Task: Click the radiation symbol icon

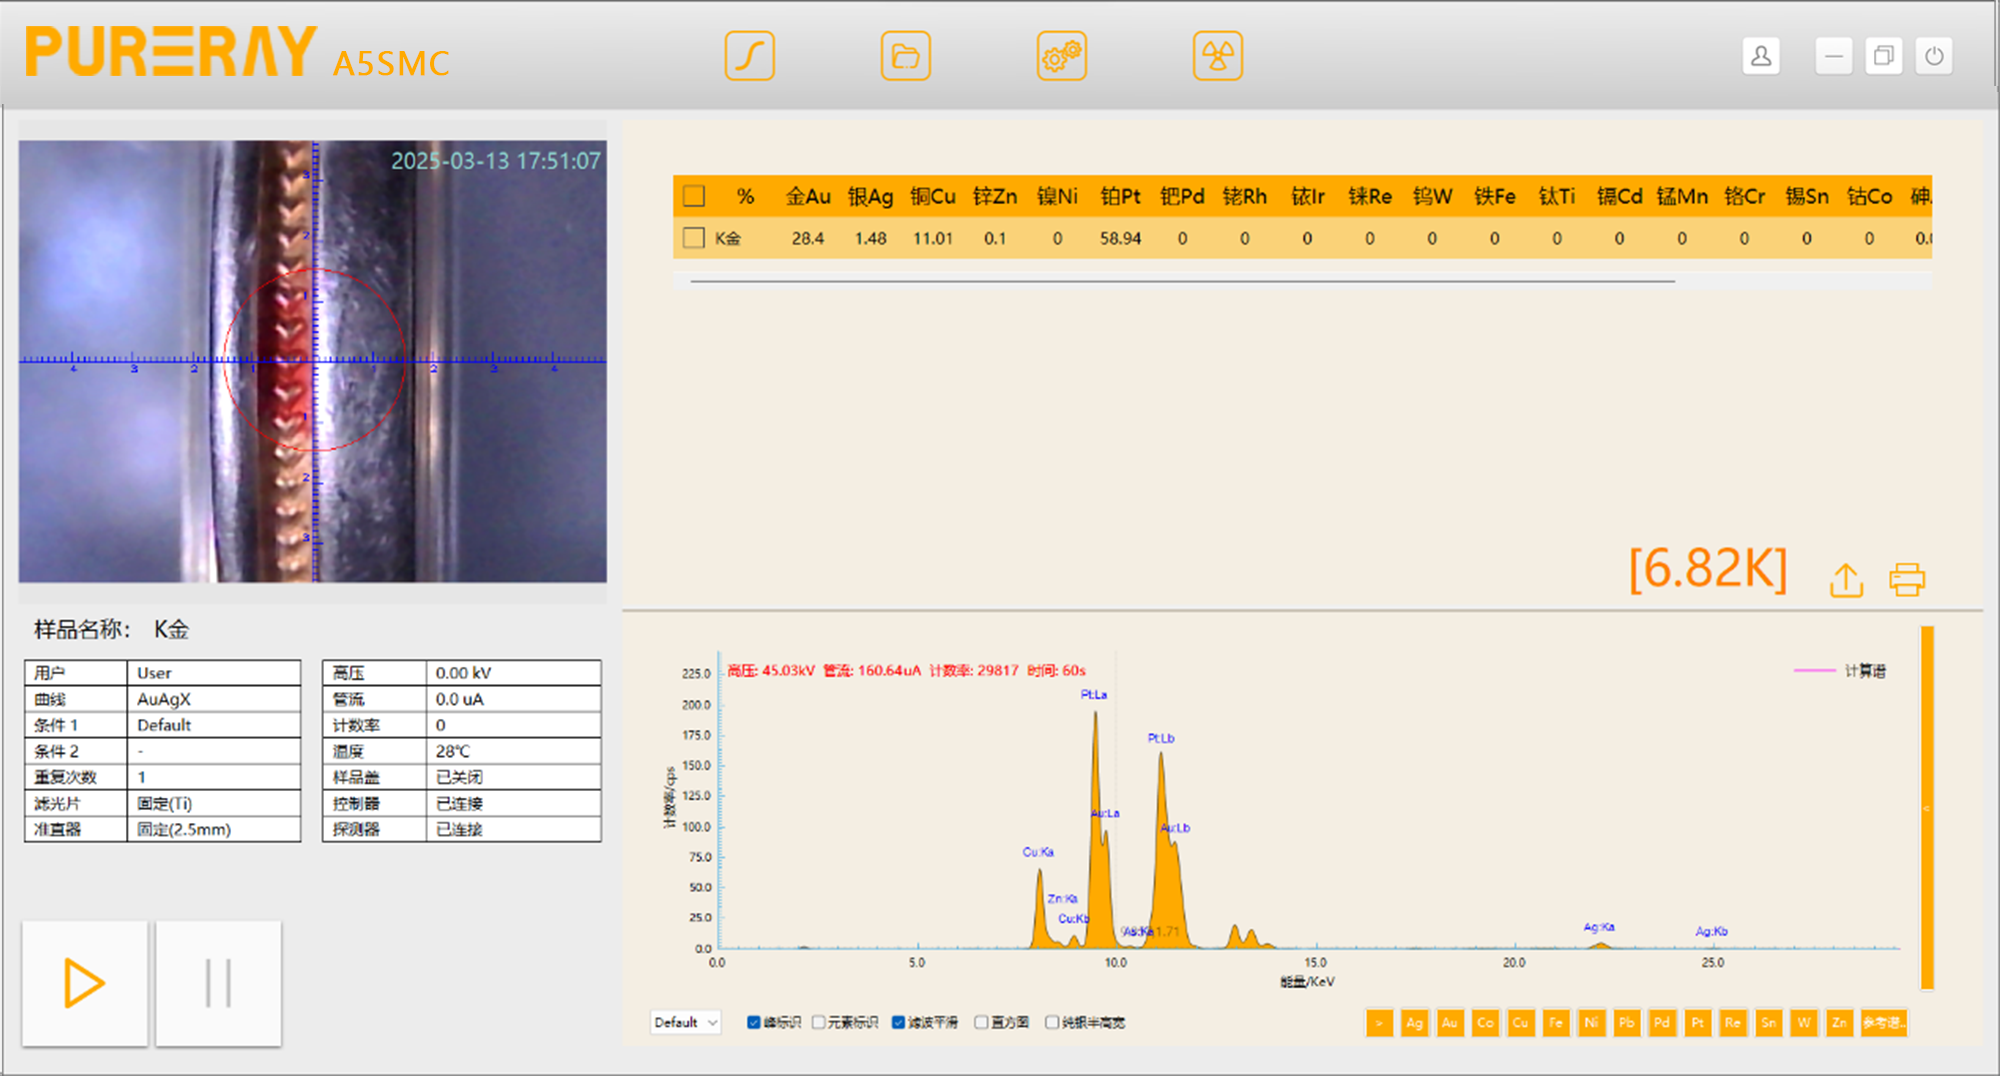Action: (1217, 56)
